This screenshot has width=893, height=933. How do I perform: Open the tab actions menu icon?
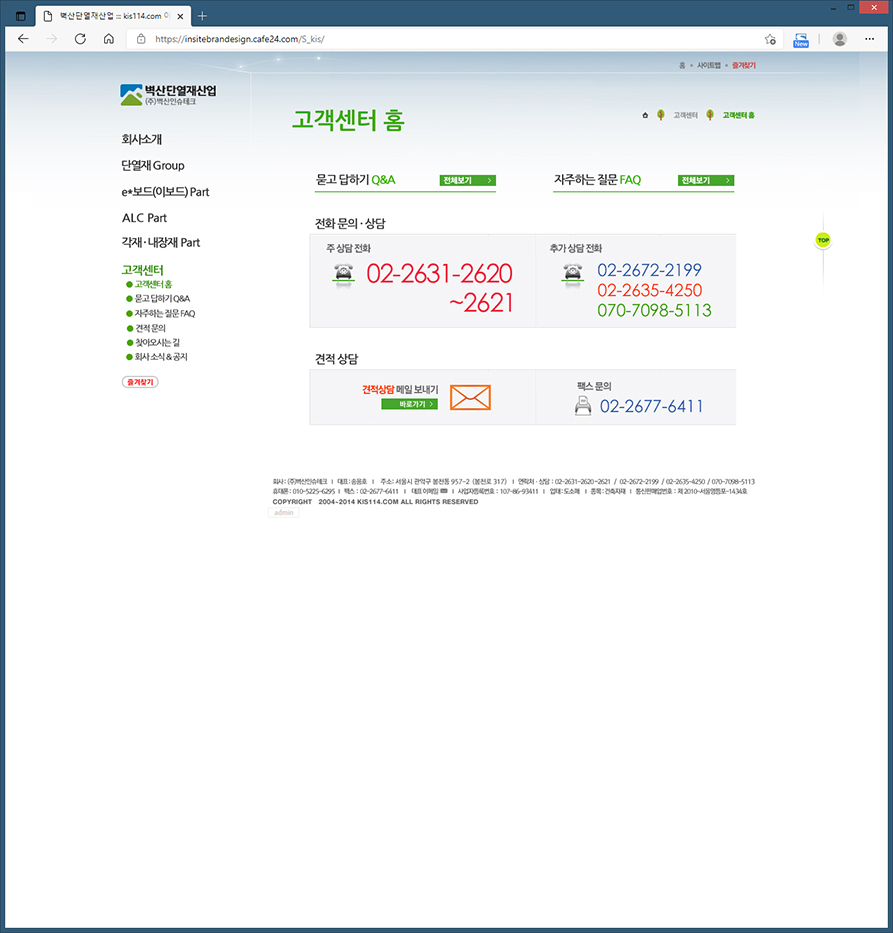coord(20,16)
